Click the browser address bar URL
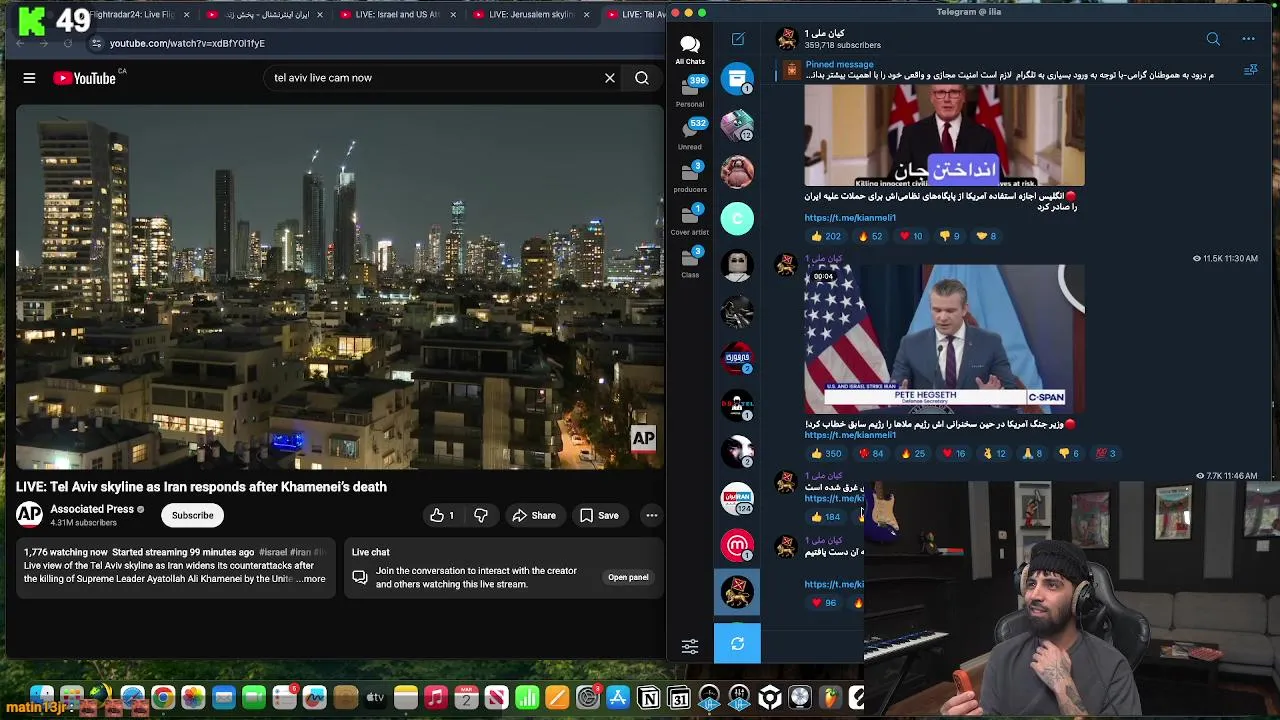Image resolution: width=1280 pixels, height=720 pixels. coord(187,43)
